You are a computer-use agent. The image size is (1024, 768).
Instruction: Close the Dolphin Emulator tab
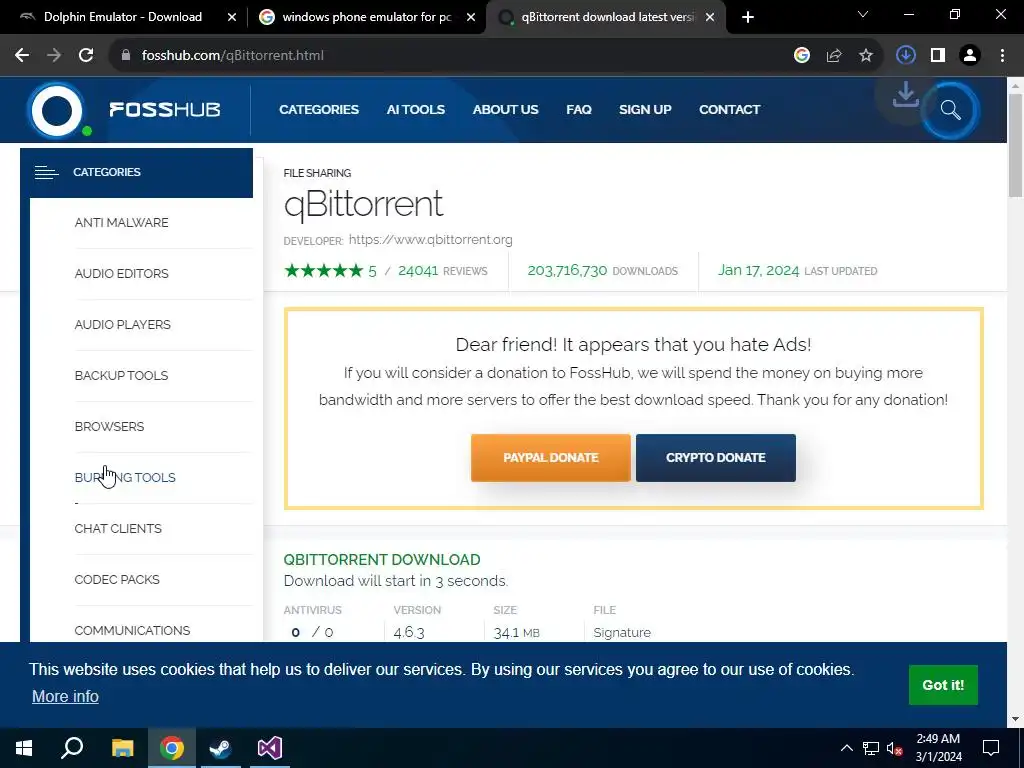click(232, 17)
